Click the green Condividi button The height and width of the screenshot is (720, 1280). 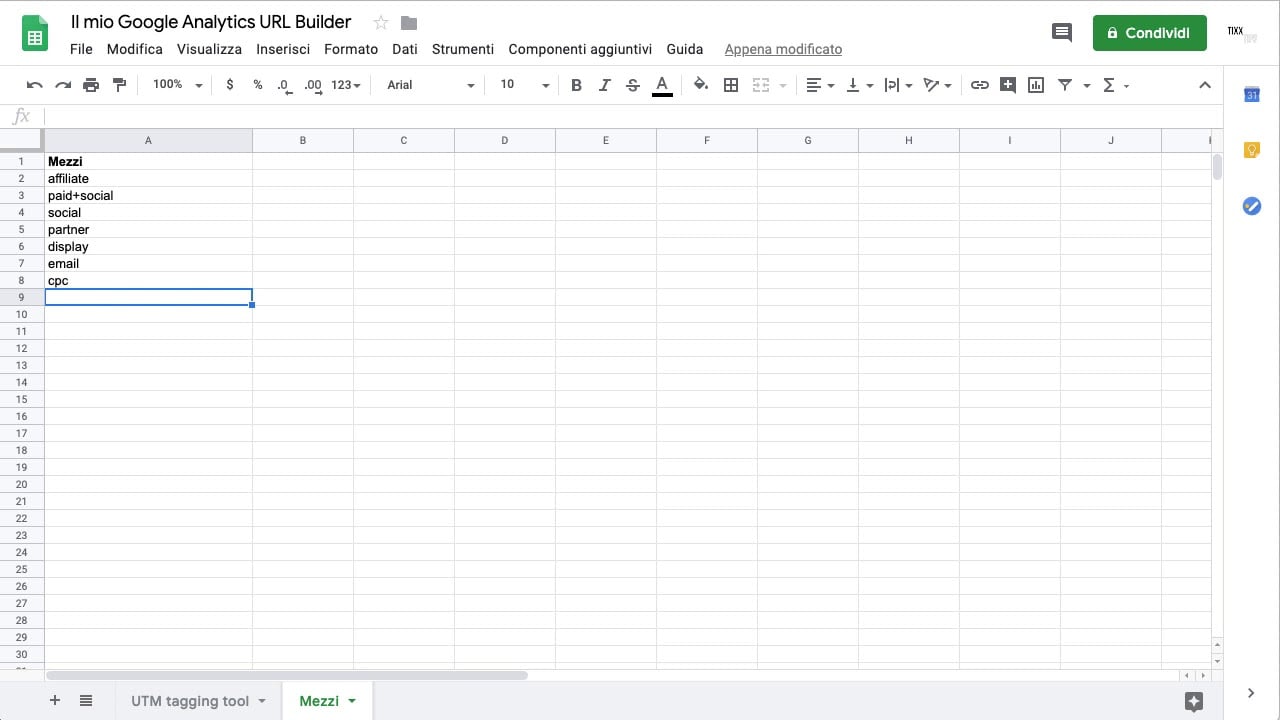1149,33
